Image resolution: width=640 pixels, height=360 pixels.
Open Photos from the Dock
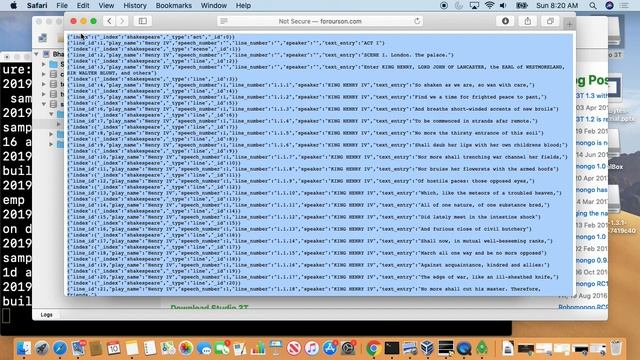click(x=186, y=348)
